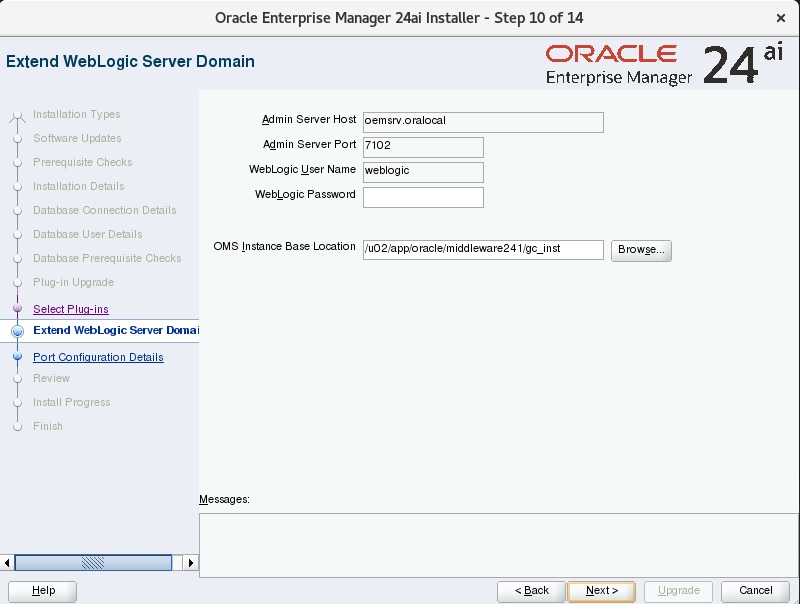Go back to the previous step
The width and height of the screenshot is (800, 604).
tap(532, 591)
